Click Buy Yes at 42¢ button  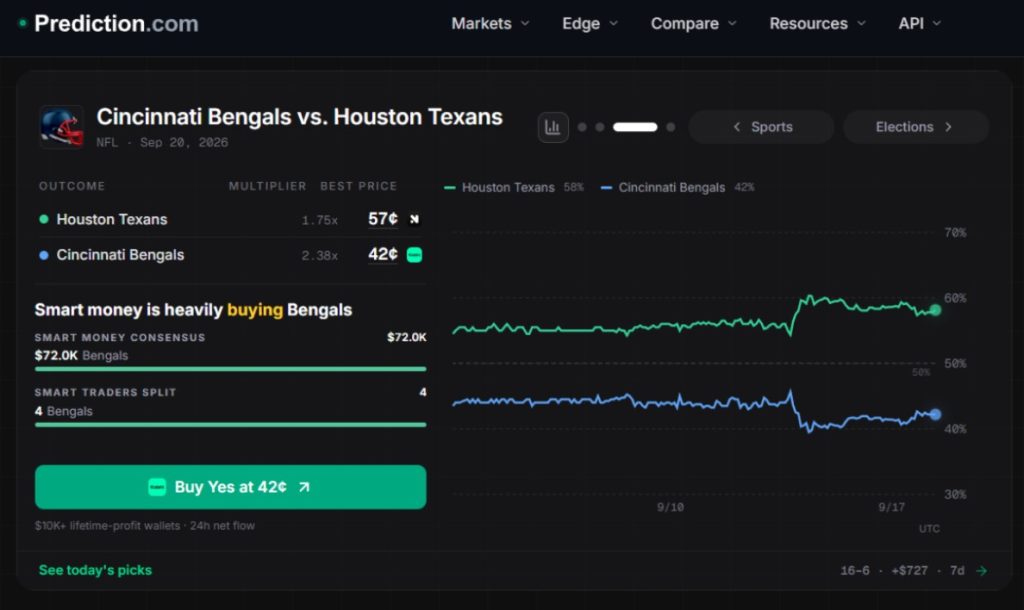pyautogui.click(x=231, y=487)
